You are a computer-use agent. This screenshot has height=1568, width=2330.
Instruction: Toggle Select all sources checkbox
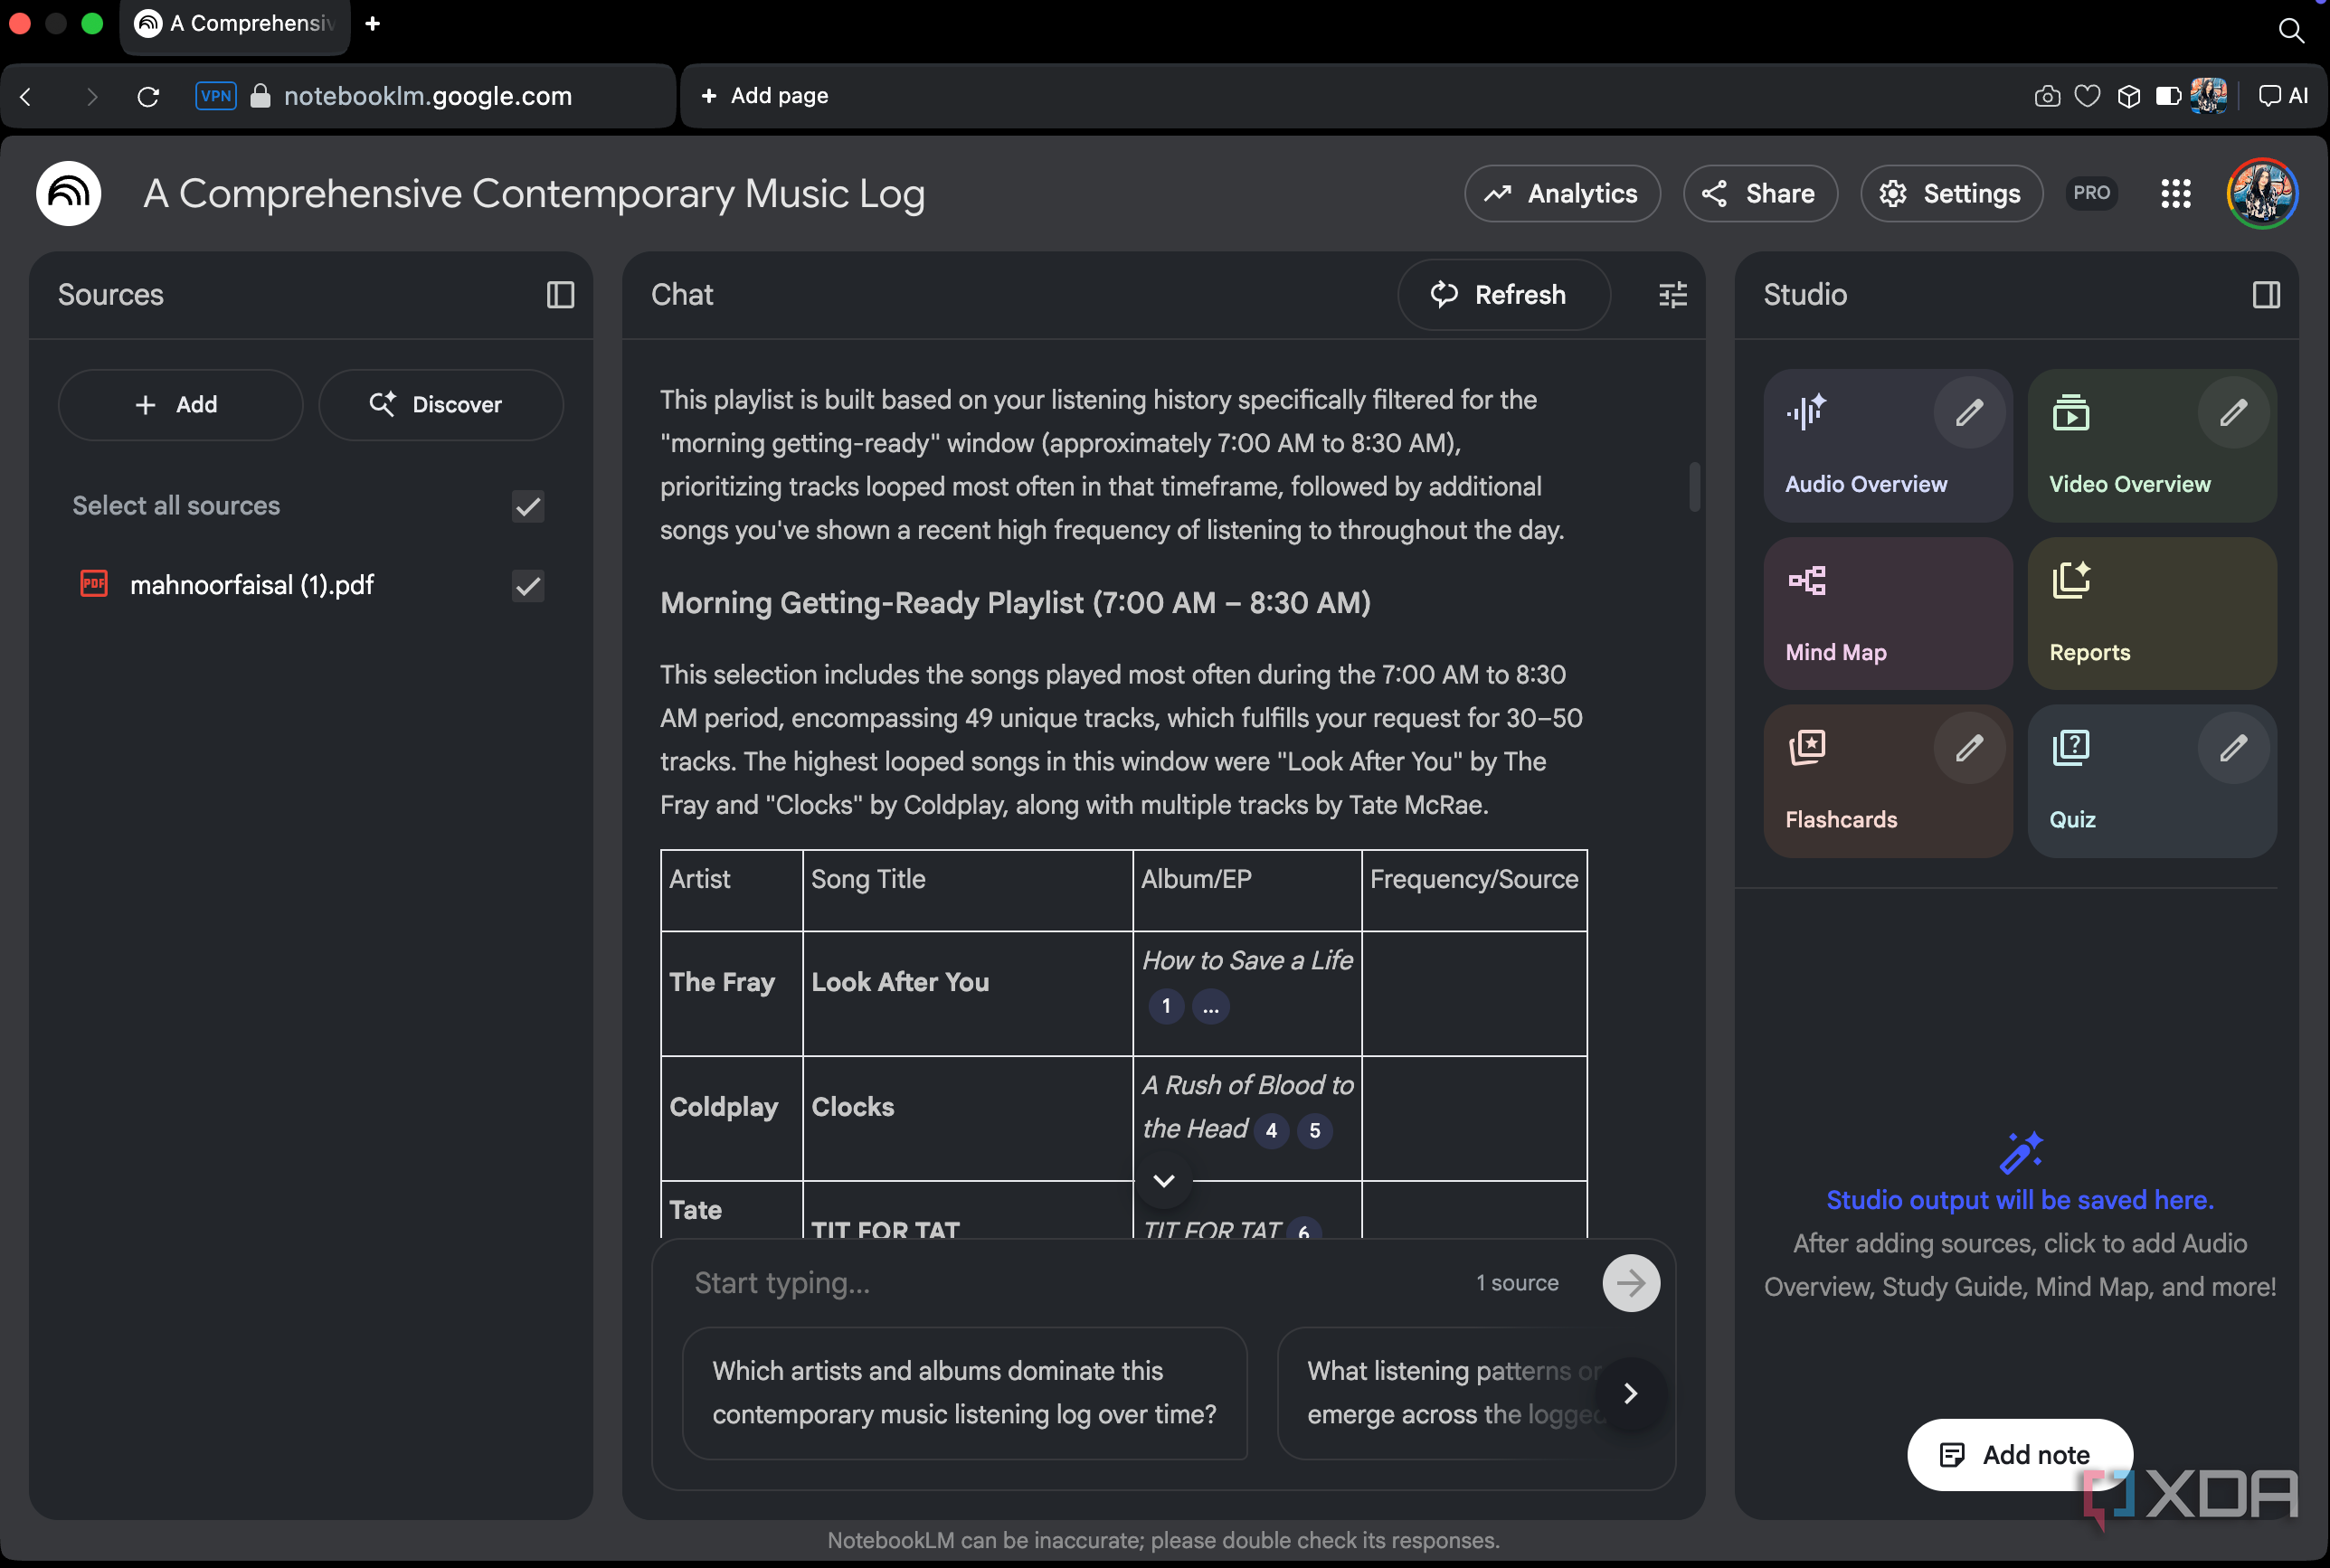[528, 506]
